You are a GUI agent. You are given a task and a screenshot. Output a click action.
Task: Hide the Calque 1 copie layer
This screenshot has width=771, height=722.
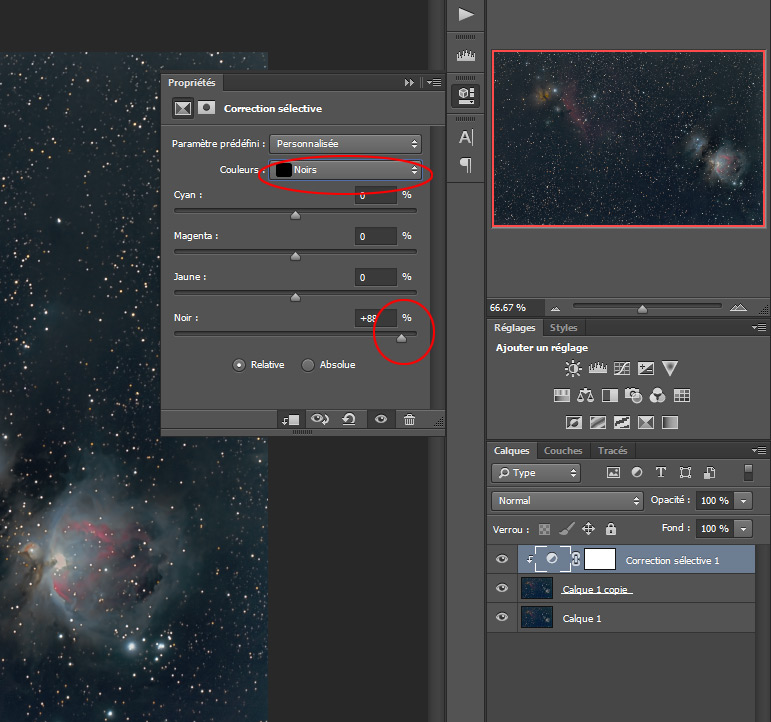tap(502, 588)
